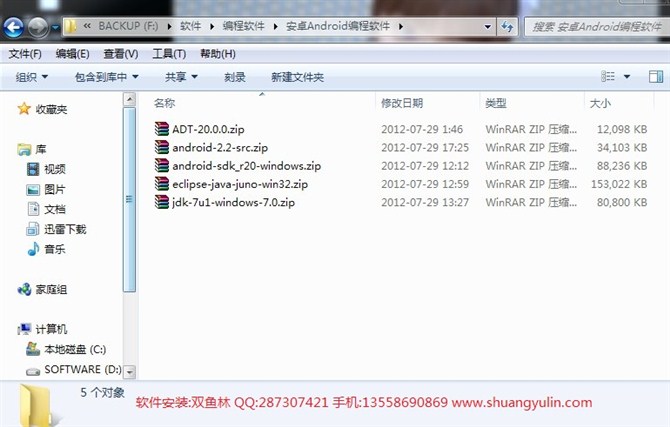Open the 文件(F) menu
The height and width of the screenshot is (427, 670).
(25, 54)
